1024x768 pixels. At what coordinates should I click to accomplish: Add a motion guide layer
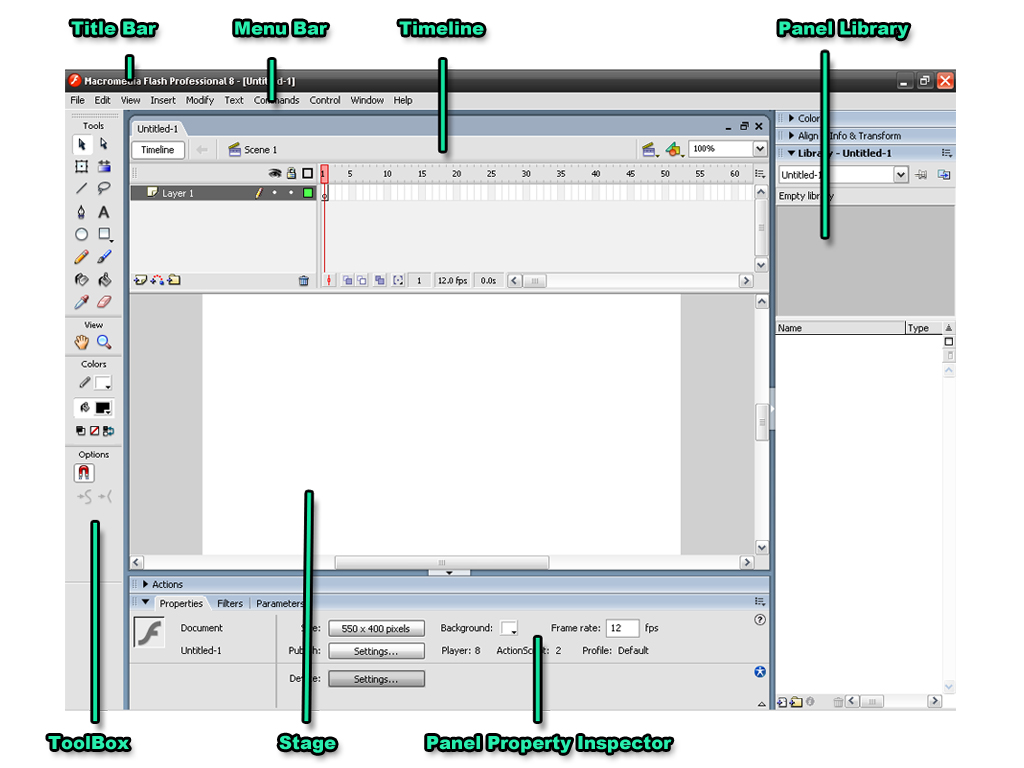point(157,280)
